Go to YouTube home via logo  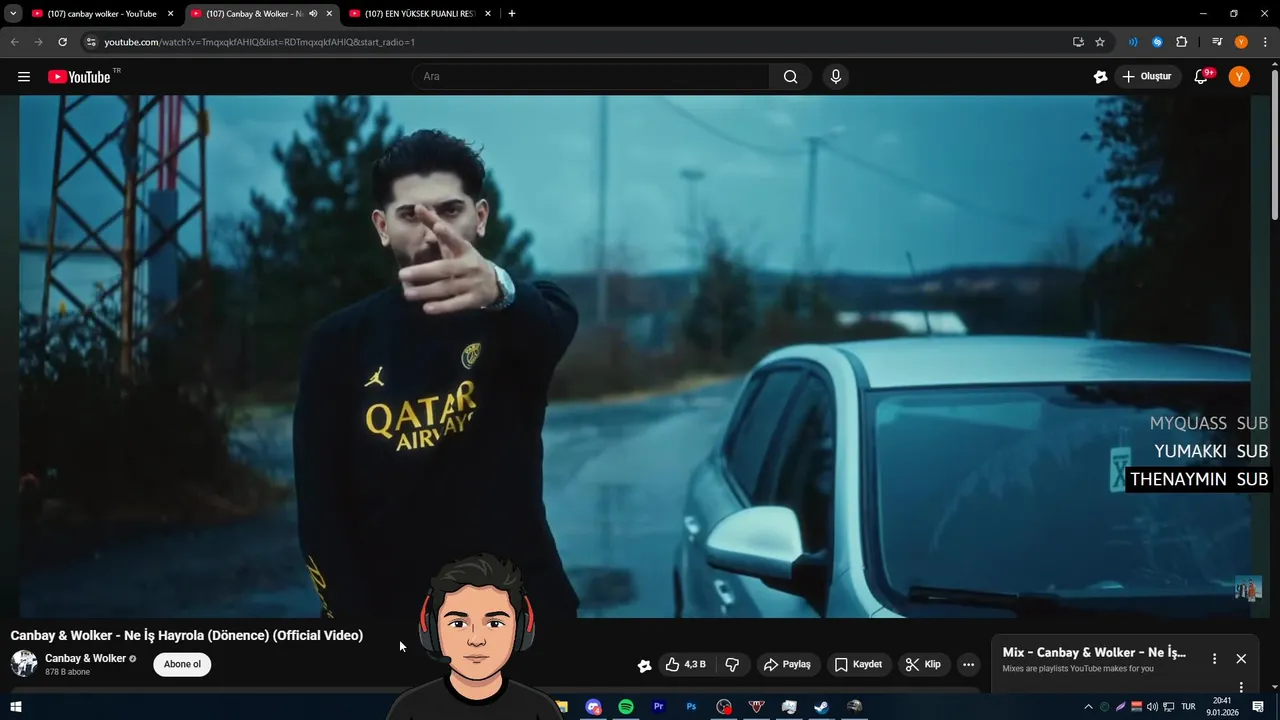point(79,77)
